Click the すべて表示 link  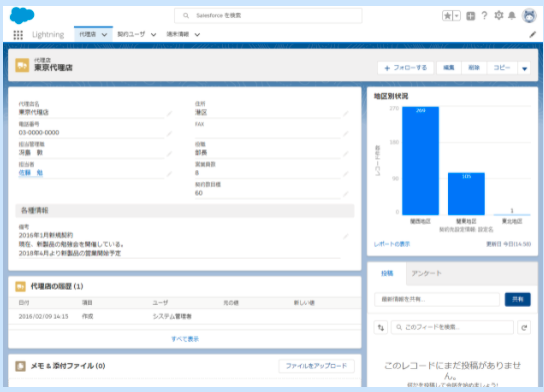coord(185,339)
